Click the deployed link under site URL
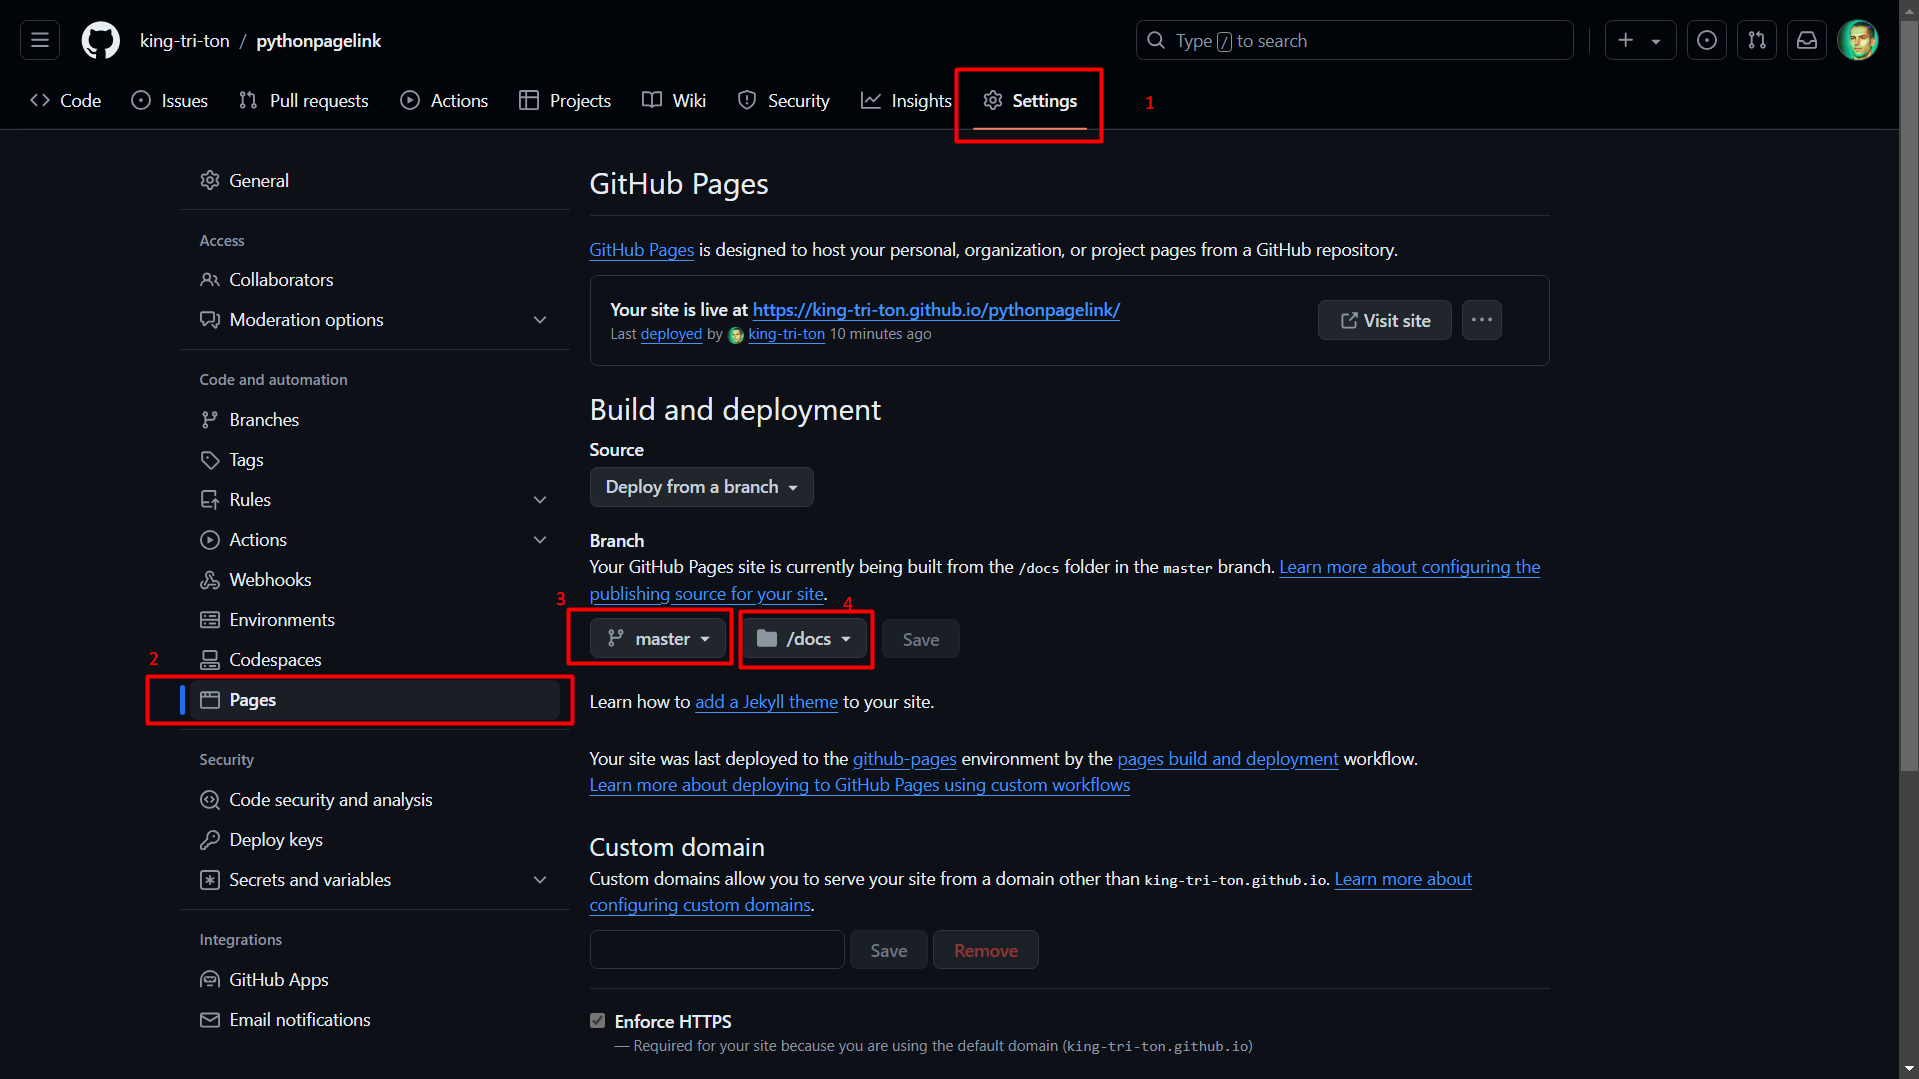Screen dimensions: 1919x1079 [x=671, y=334]
